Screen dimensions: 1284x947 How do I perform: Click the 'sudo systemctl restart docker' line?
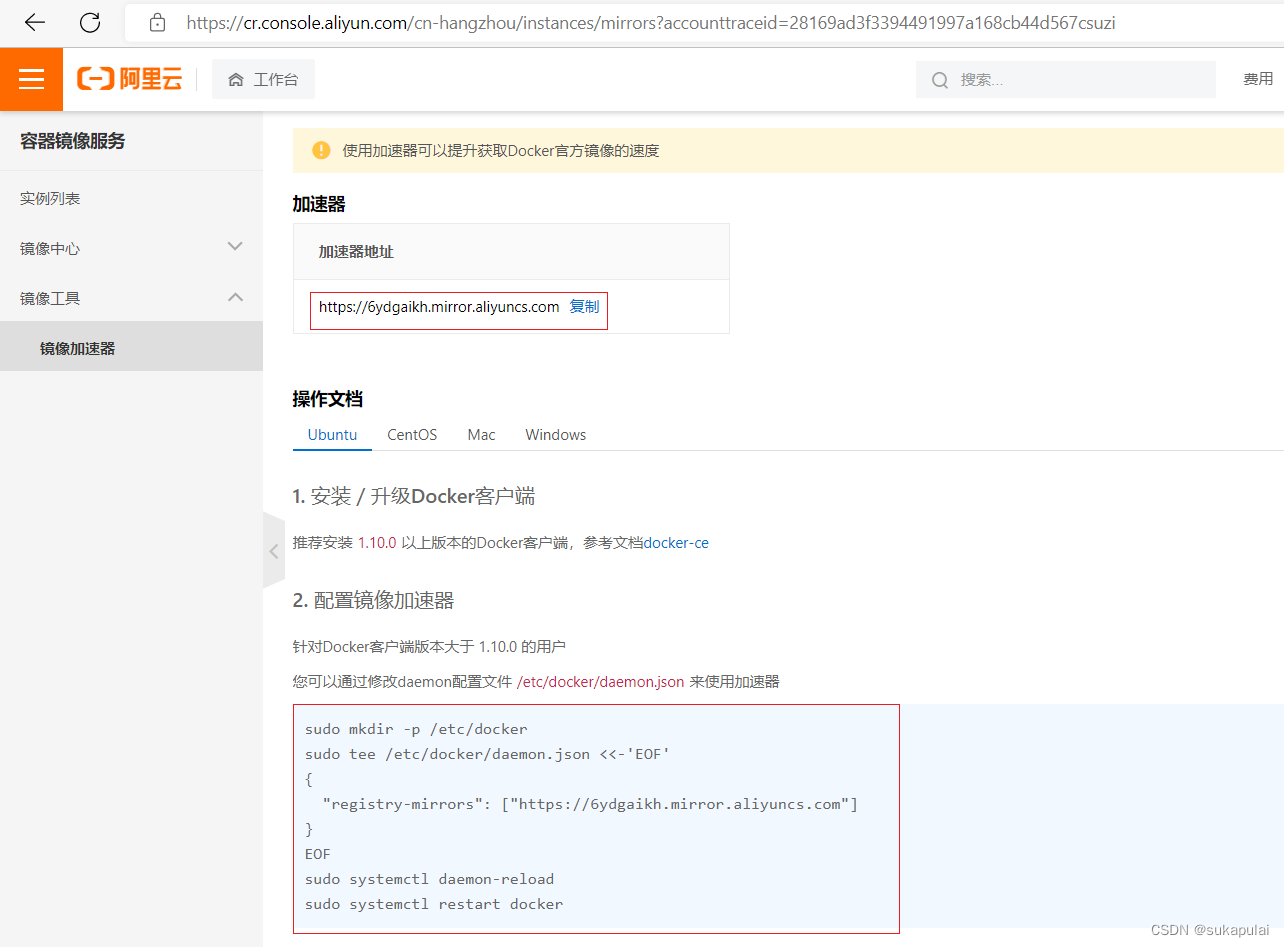(x=434, y=904)
